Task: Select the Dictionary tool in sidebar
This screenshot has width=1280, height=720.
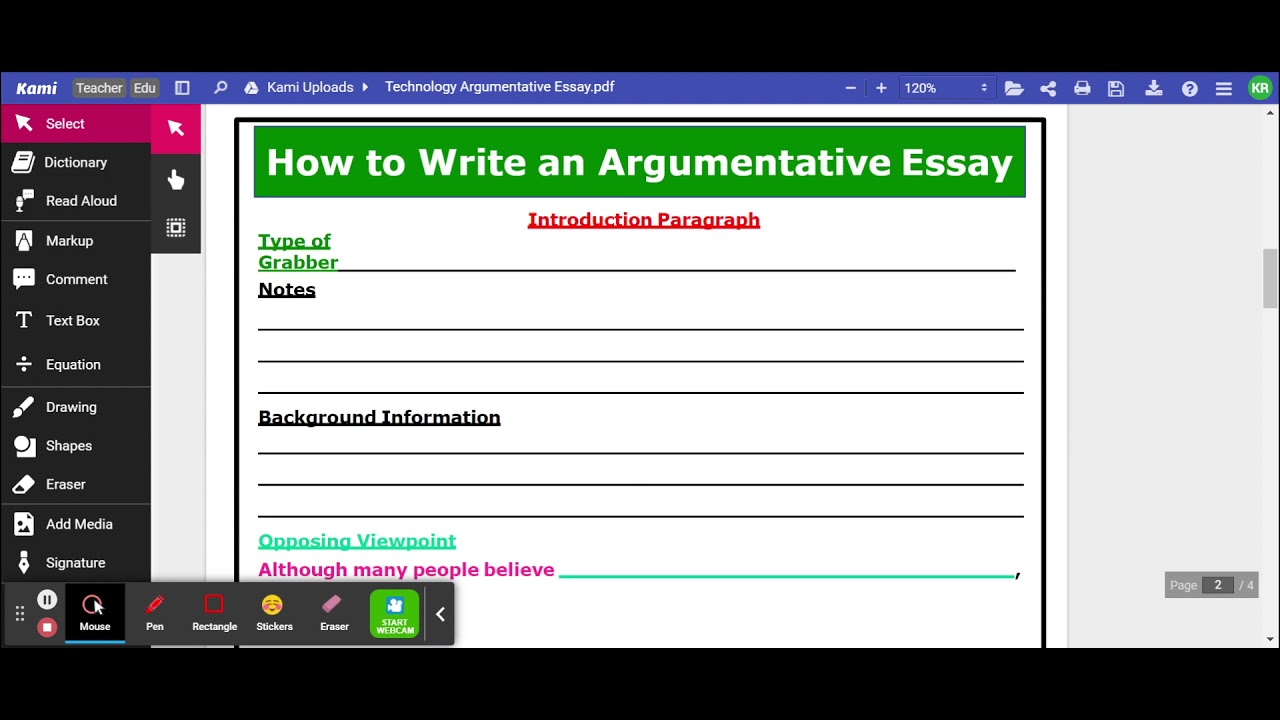Action: click(x=75, y=162)
